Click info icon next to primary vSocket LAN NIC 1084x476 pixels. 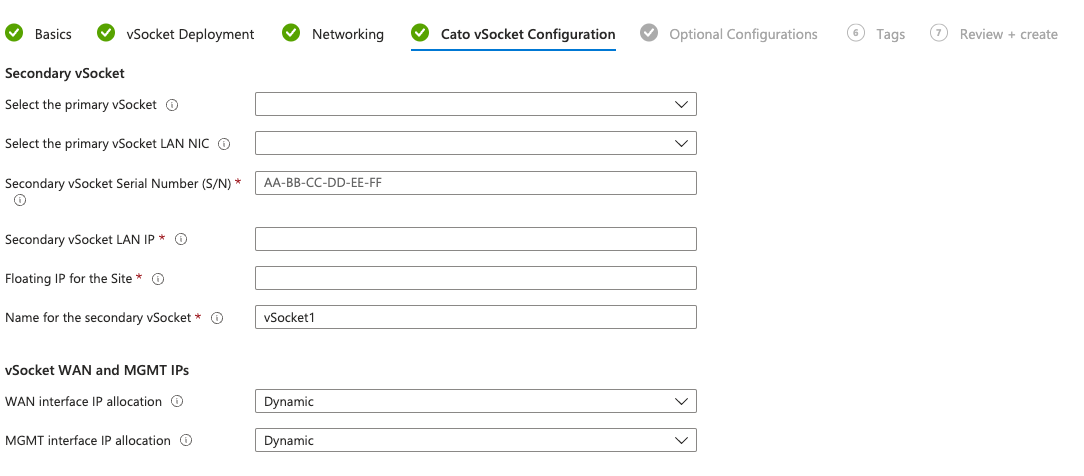tap(224, 144)
